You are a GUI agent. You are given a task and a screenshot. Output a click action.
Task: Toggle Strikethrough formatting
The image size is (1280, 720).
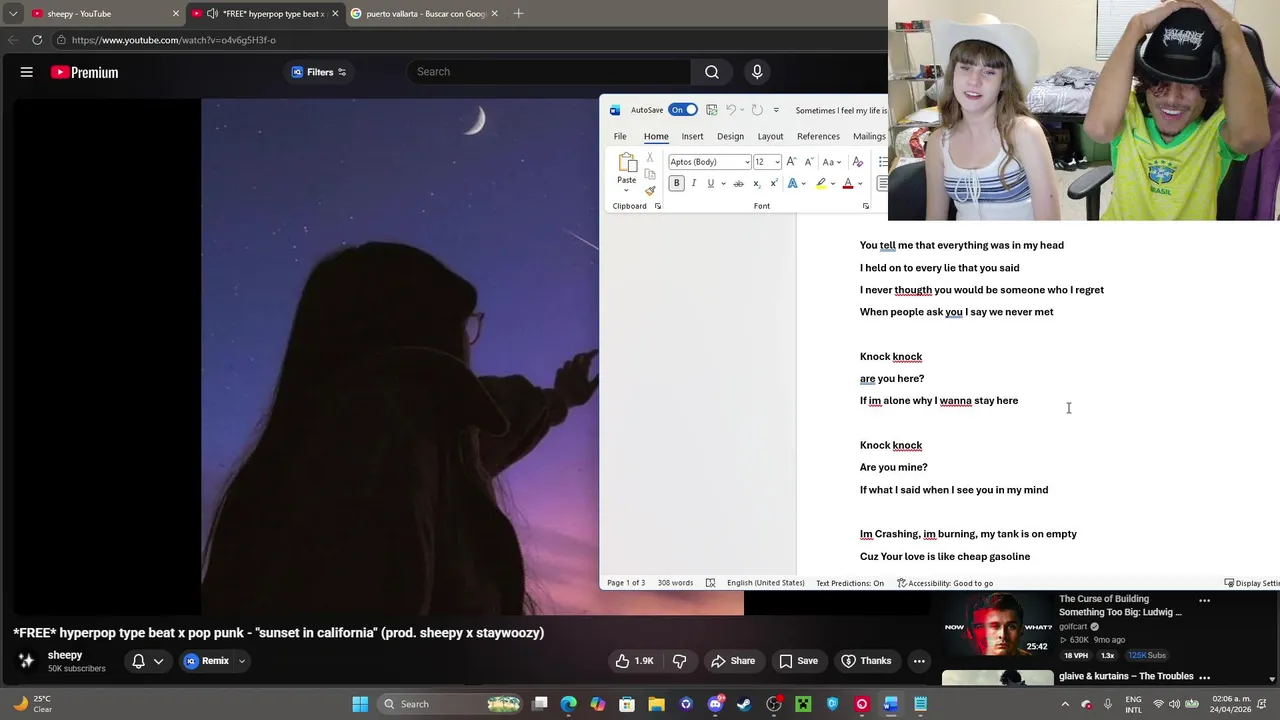pyautogui.click(x=739, y=184)
